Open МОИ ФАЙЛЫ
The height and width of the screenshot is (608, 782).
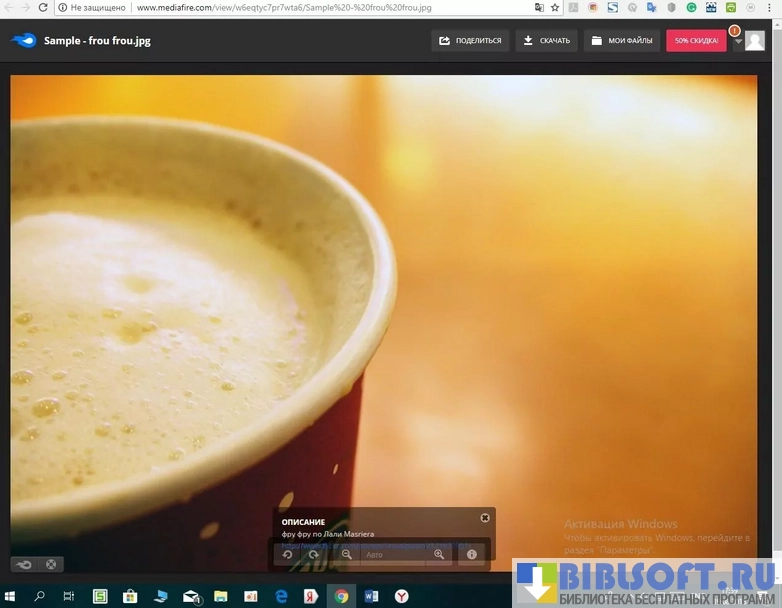(x=621, y=41)
